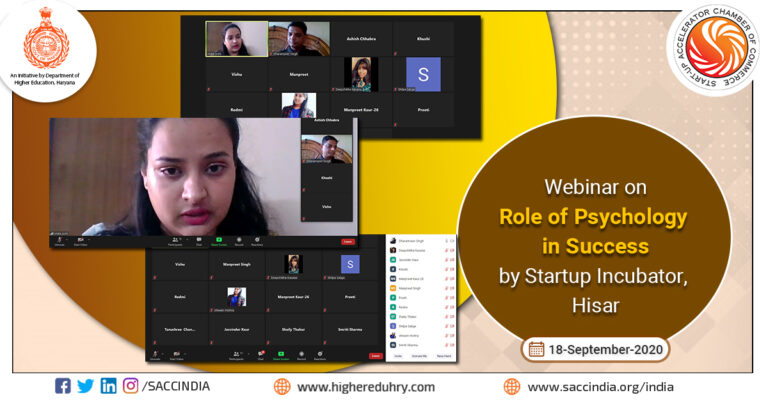
Task: Click the globe icon beside www.saccindia.org/india
Action: click(512, 386)
